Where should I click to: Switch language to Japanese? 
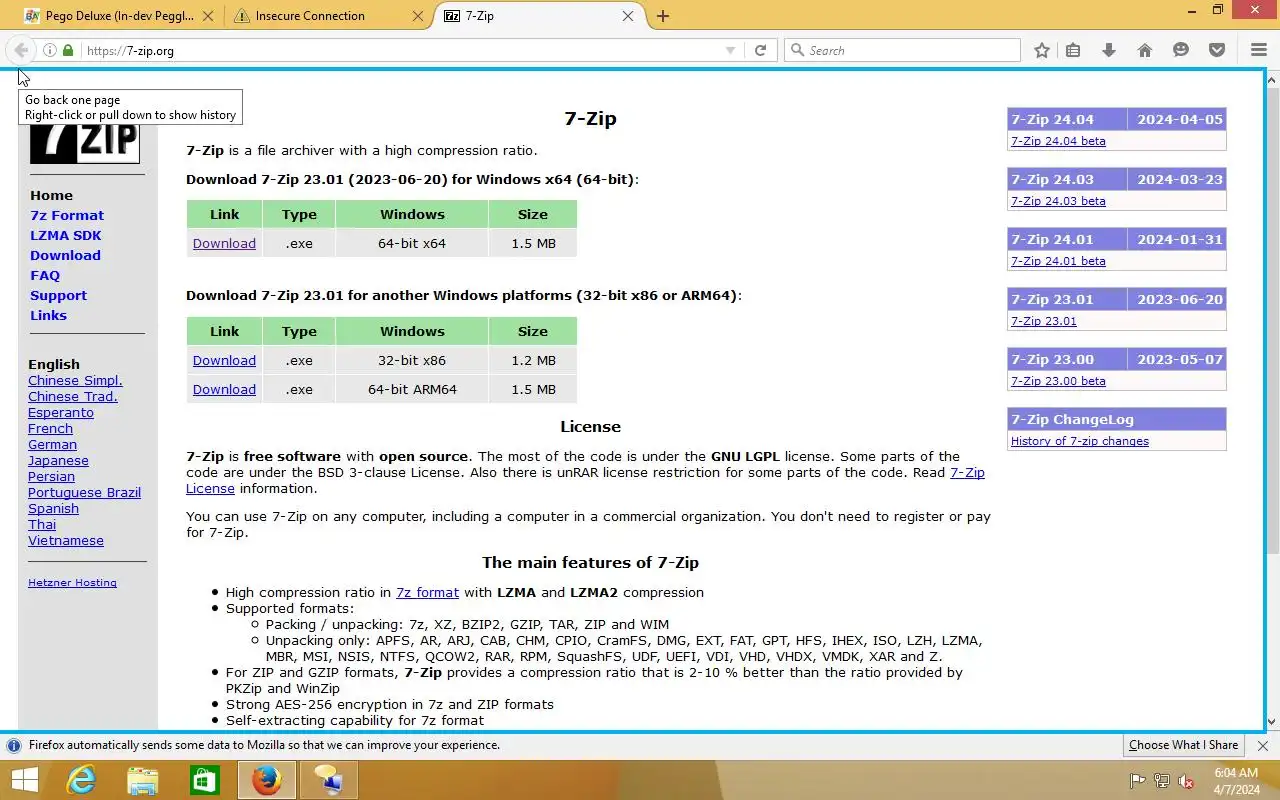(58, 461)
